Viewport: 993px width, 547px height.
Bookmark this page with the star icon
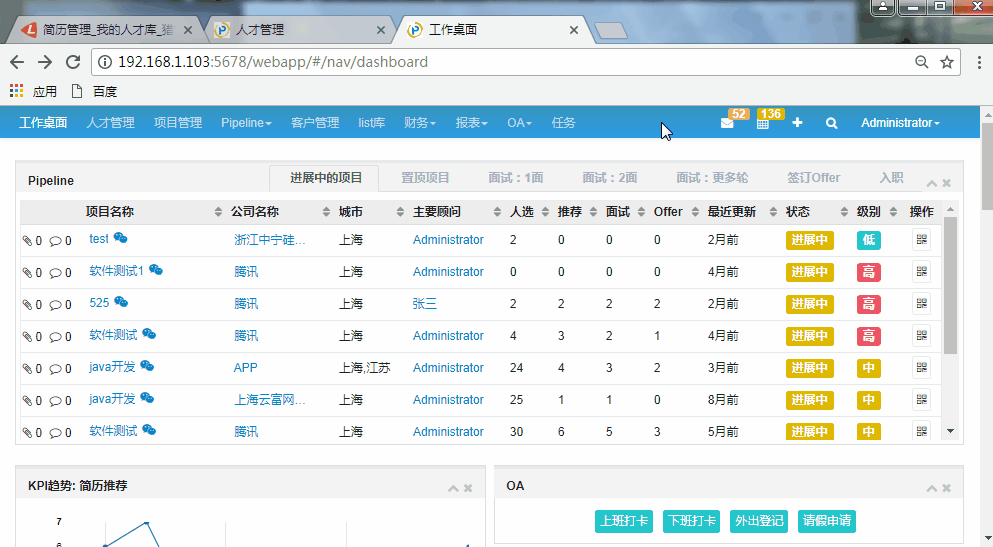point(946,62)
